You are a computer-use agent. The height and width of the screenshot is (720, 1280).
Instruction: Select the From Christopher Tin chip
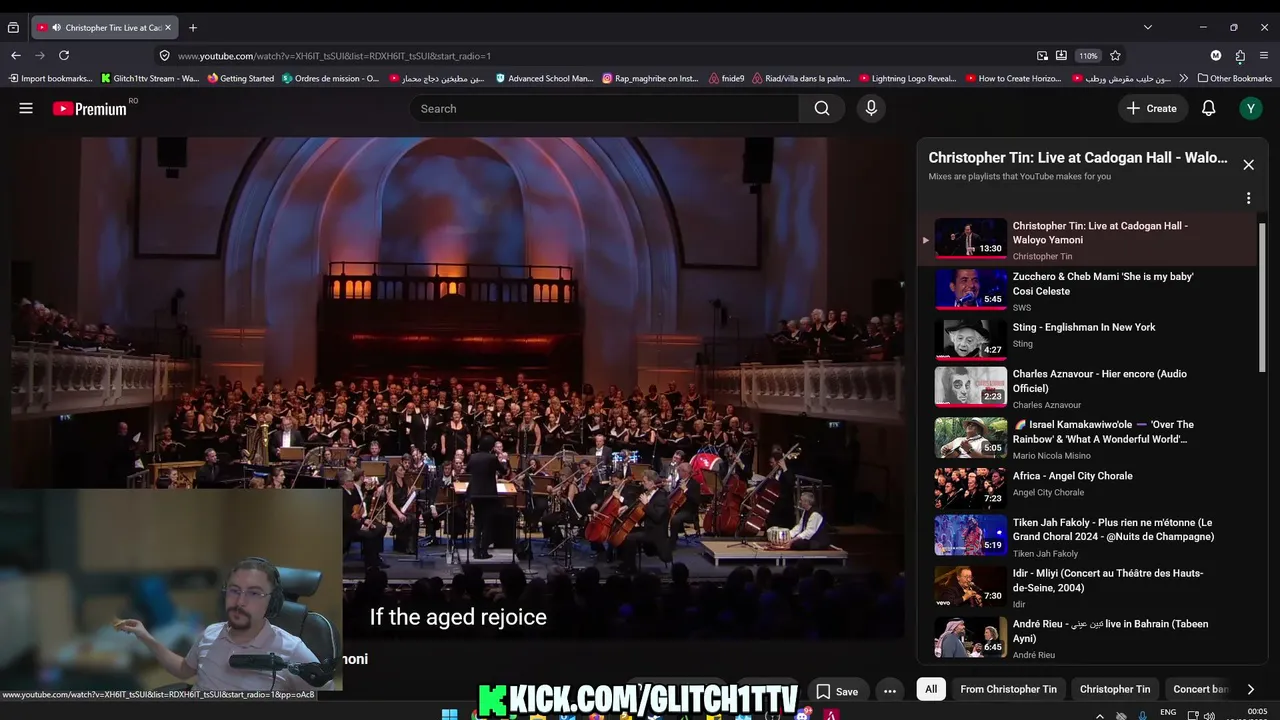[x=1008, y=689]
